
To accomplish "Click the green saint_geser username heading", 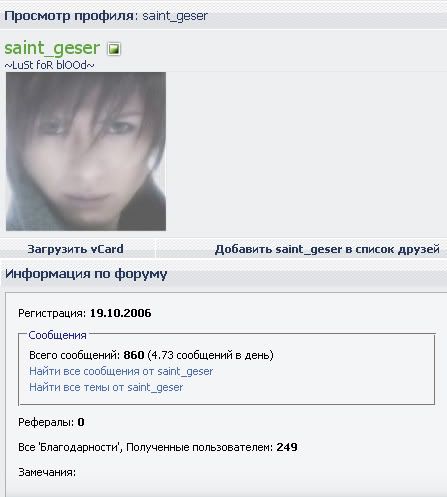I will point(52,48).
